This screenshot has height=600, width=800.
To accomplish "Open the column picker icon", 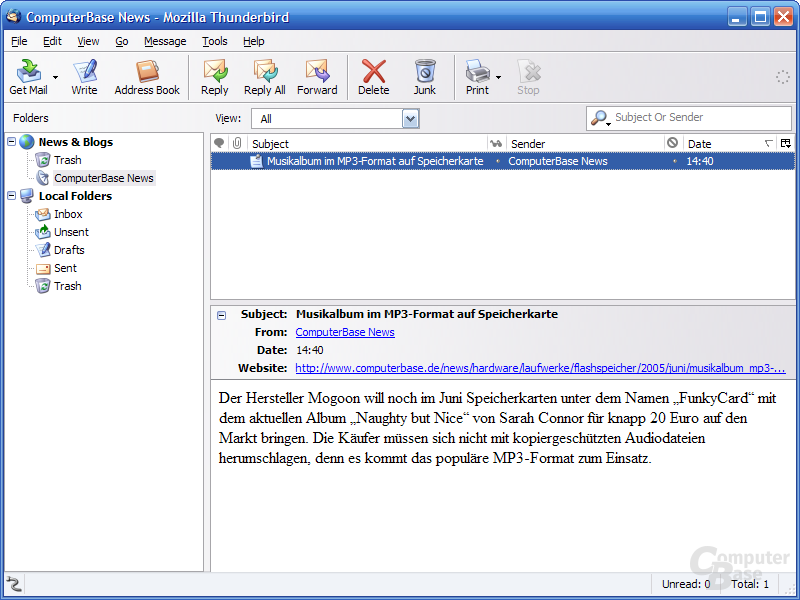I will click(x=786, y=143).
